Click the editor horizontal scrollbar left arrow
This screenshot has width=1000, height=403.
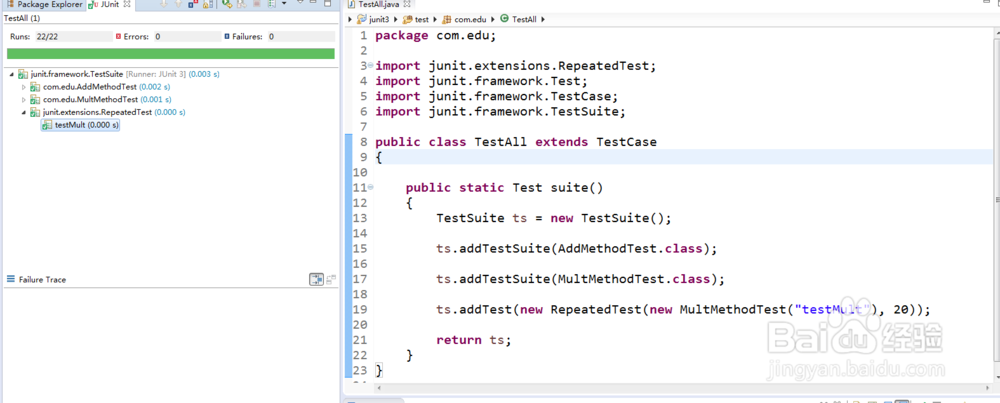(x=380, y=388)
